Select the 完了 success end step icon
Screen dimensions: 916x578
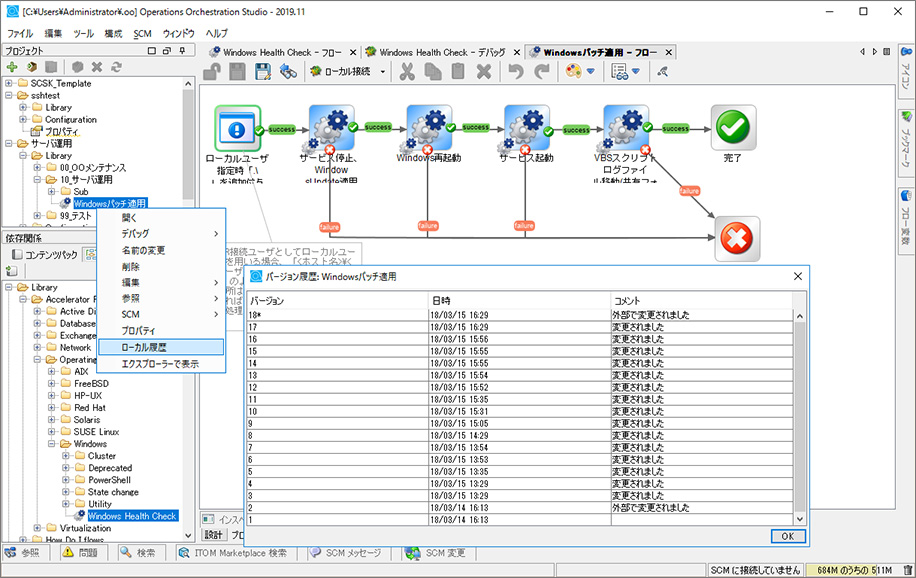[733, 128]
